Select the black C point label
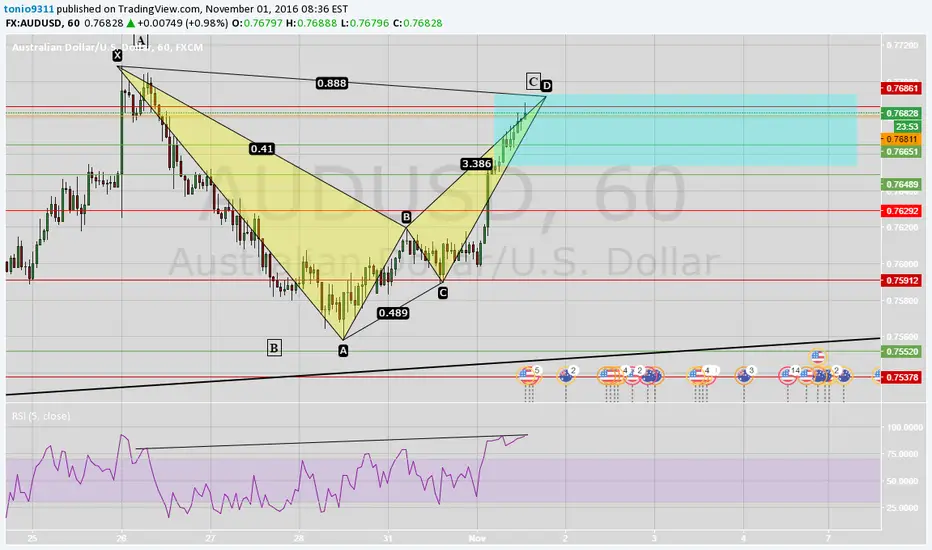The width and height of the screenshot is (932, 550). pos(442,293)
